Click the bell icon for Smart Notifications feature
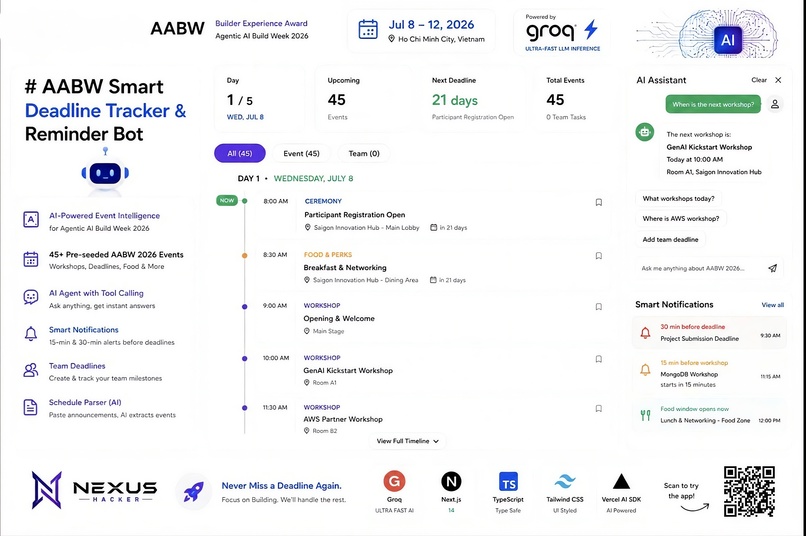Viewport: 806px width, 536px height. pos(31,334)
